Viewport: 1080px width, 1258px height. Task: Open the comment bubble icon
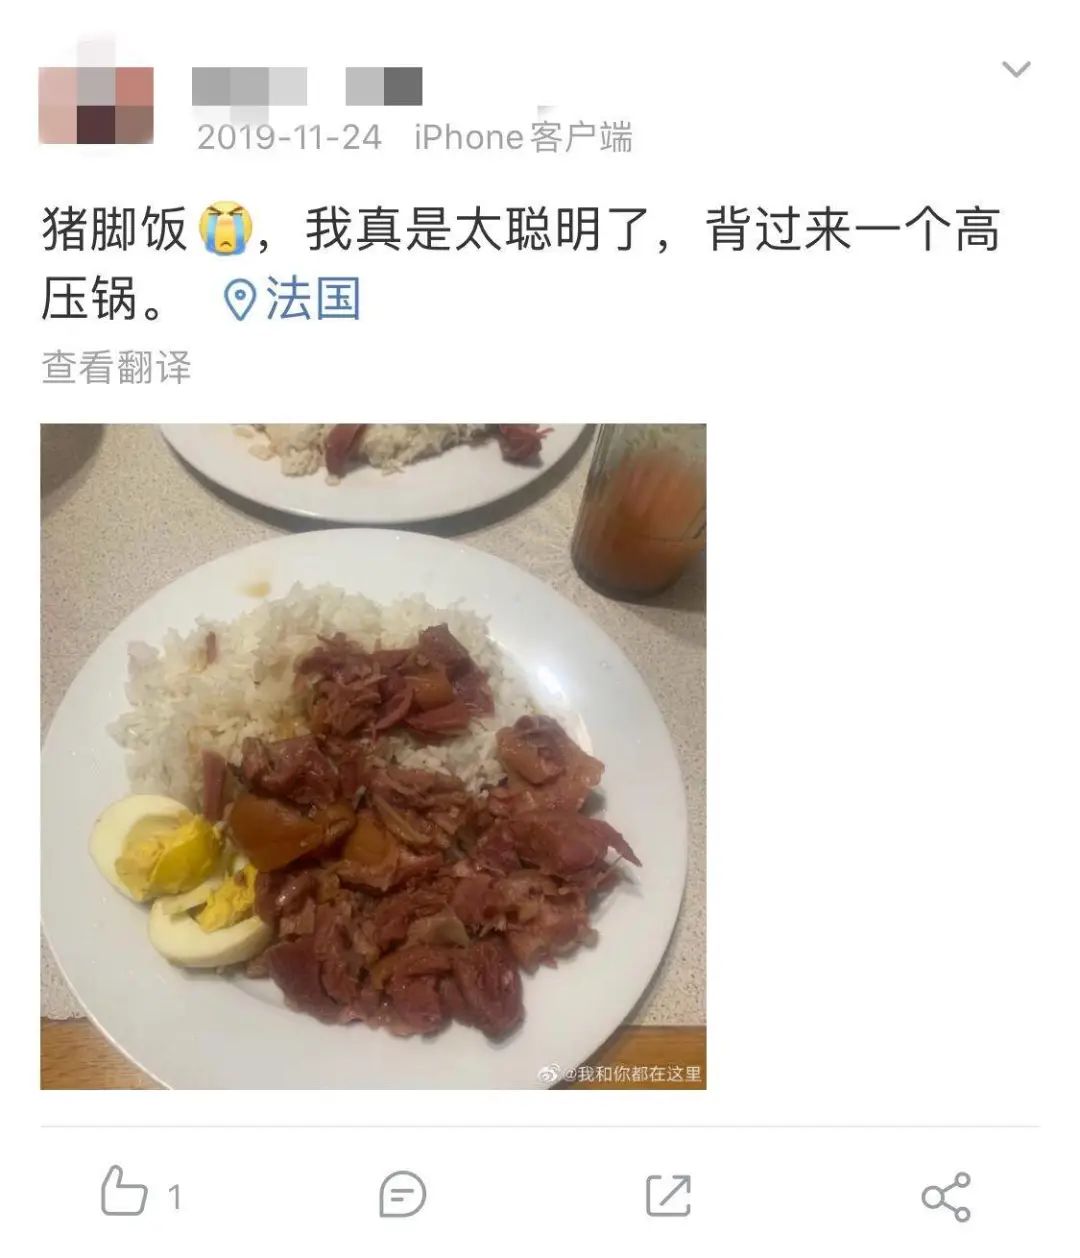[403, 1194]
